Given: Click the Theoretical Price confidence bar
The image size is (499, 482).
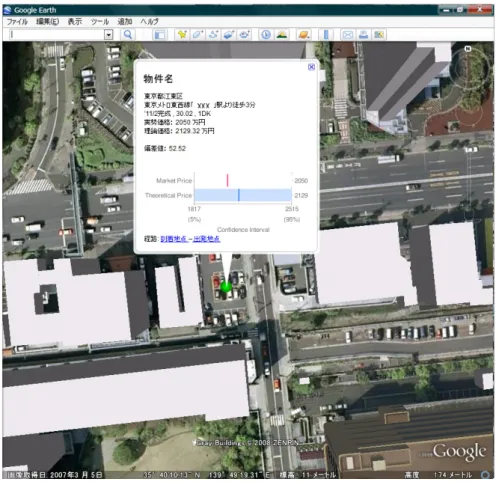Looking at the screenshot, I should pos(243,195).
